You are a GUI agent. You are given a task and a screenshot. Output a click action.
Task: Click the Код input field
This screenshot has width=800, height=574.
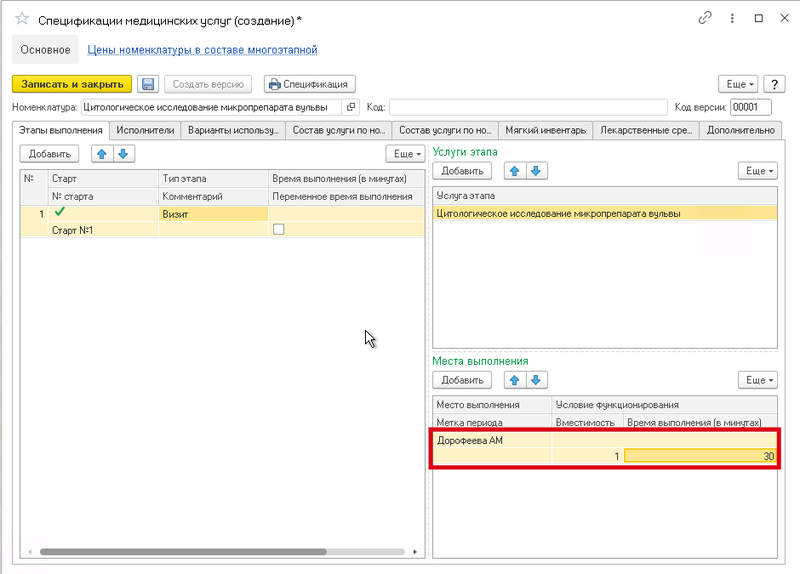coord(527,107)
